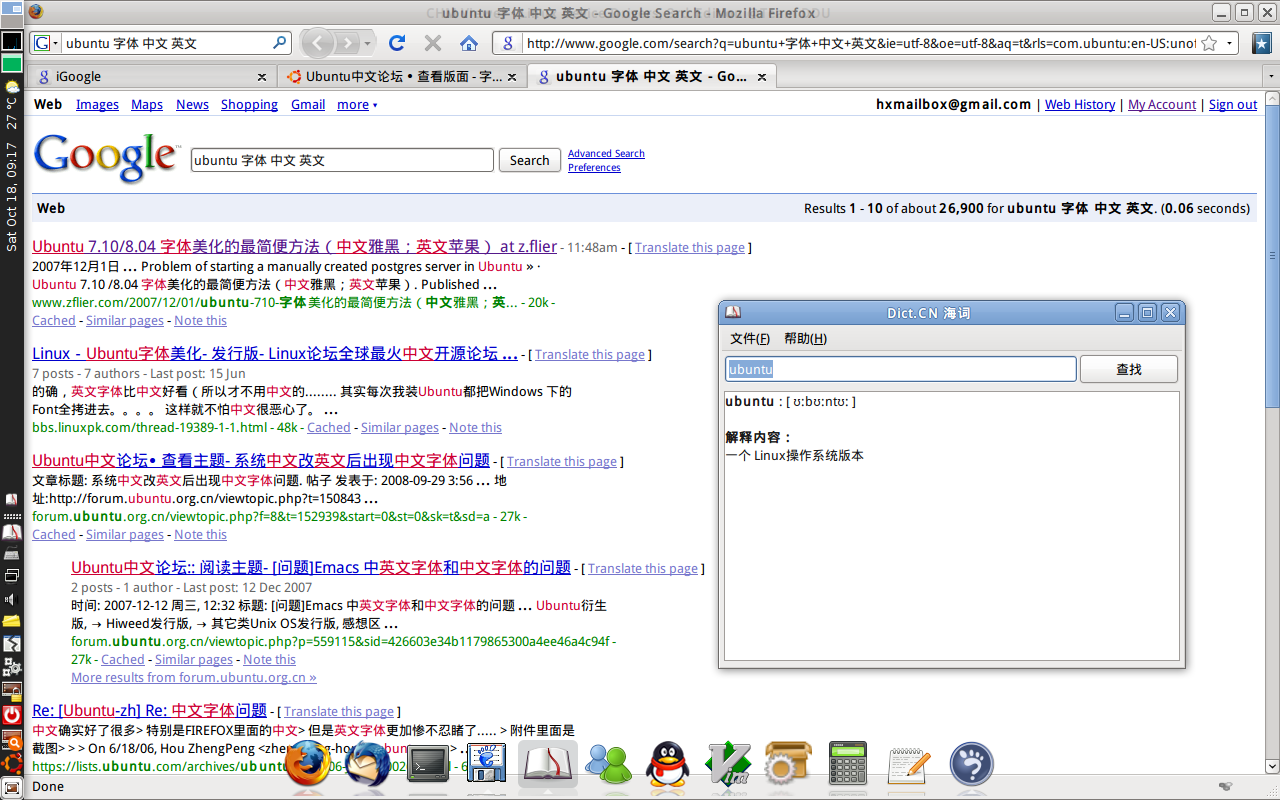1280x800 pixels.
Task: Go to Firefox home page icon
Action: (x=469, y=43)
